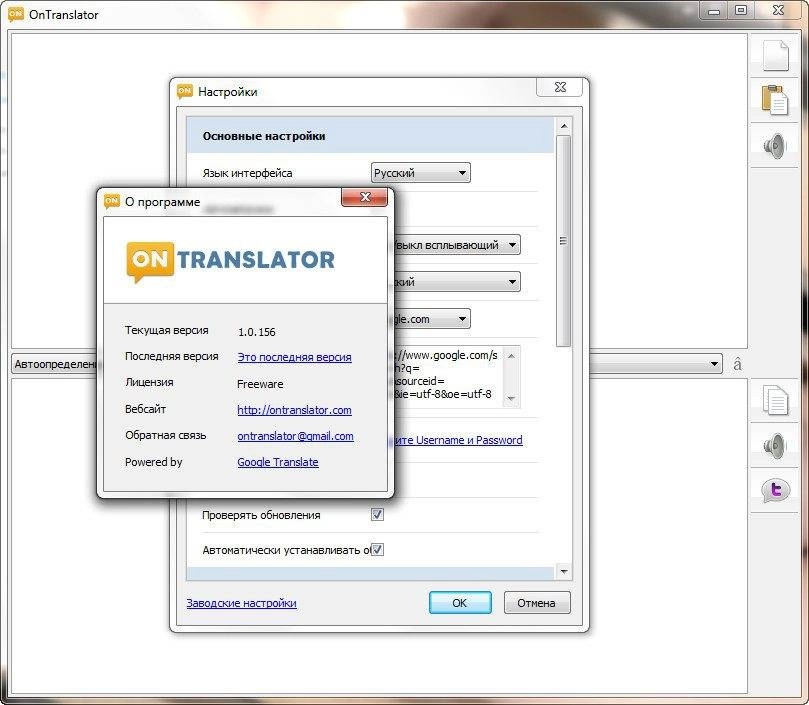The image size is (809, 705).
Task: Click the Основные настройки section header
Action: pyautogui.click(x=370, y=136)
